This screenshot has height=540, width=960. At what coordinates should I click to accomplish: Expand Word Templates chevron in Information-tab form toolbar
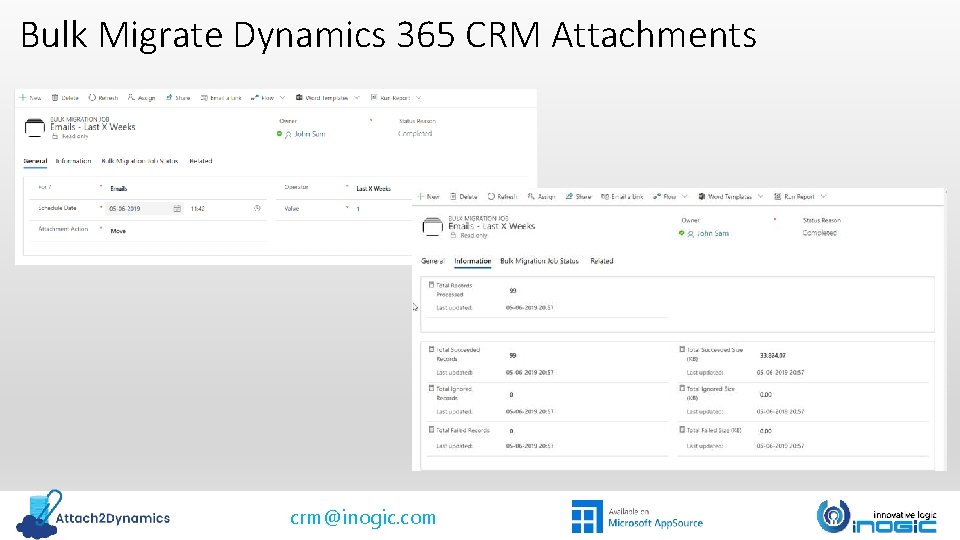point(760,197)
